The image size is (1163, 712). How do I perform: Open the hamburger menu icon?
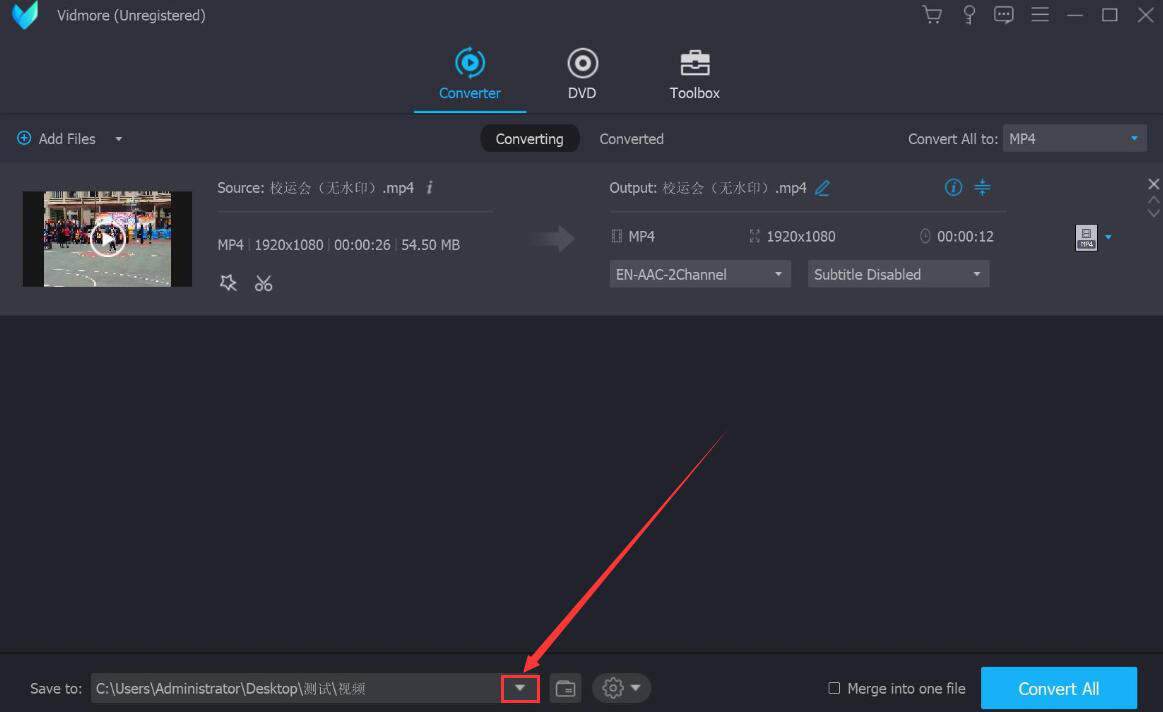click(1040, 15)
